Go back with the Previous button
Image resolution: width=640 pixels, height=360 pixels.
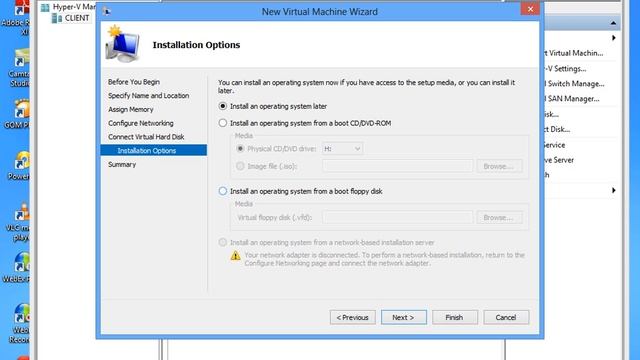(x=353, y=317)
